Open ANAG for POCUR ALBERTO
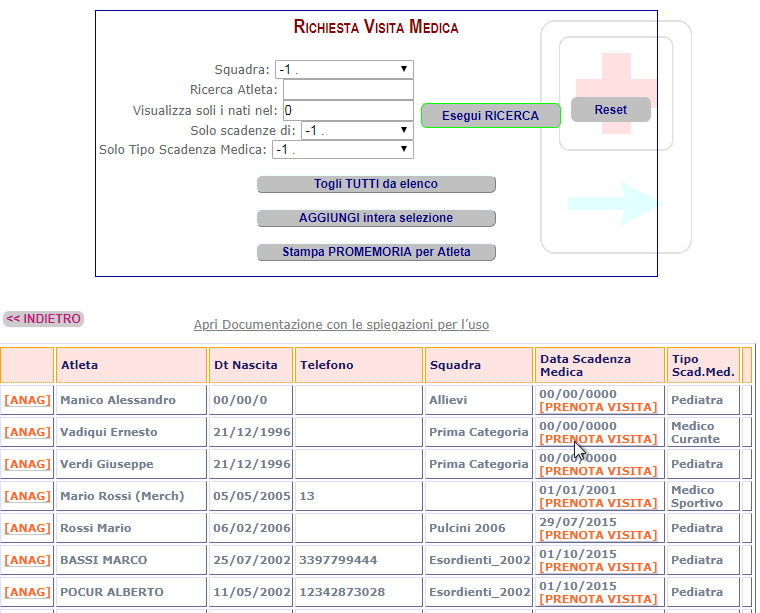 click(27, 592)
